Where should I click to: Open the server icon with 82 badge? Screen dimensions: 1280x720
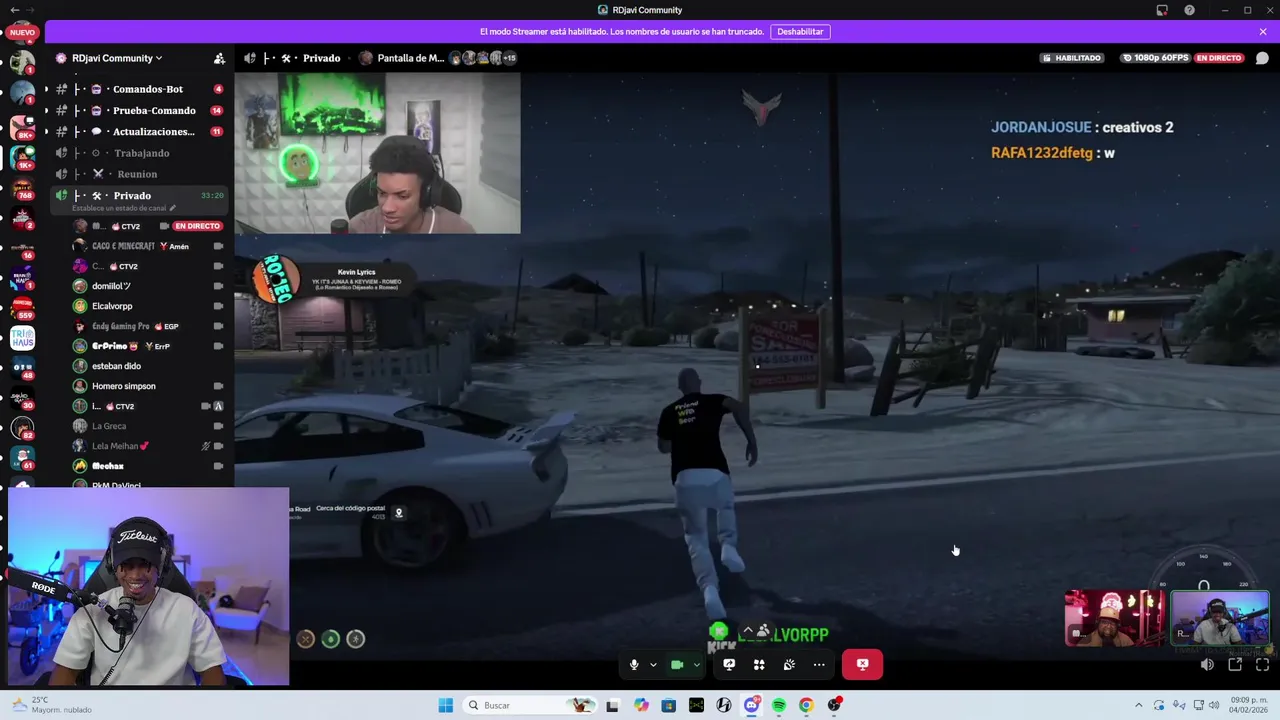point(22,428)
